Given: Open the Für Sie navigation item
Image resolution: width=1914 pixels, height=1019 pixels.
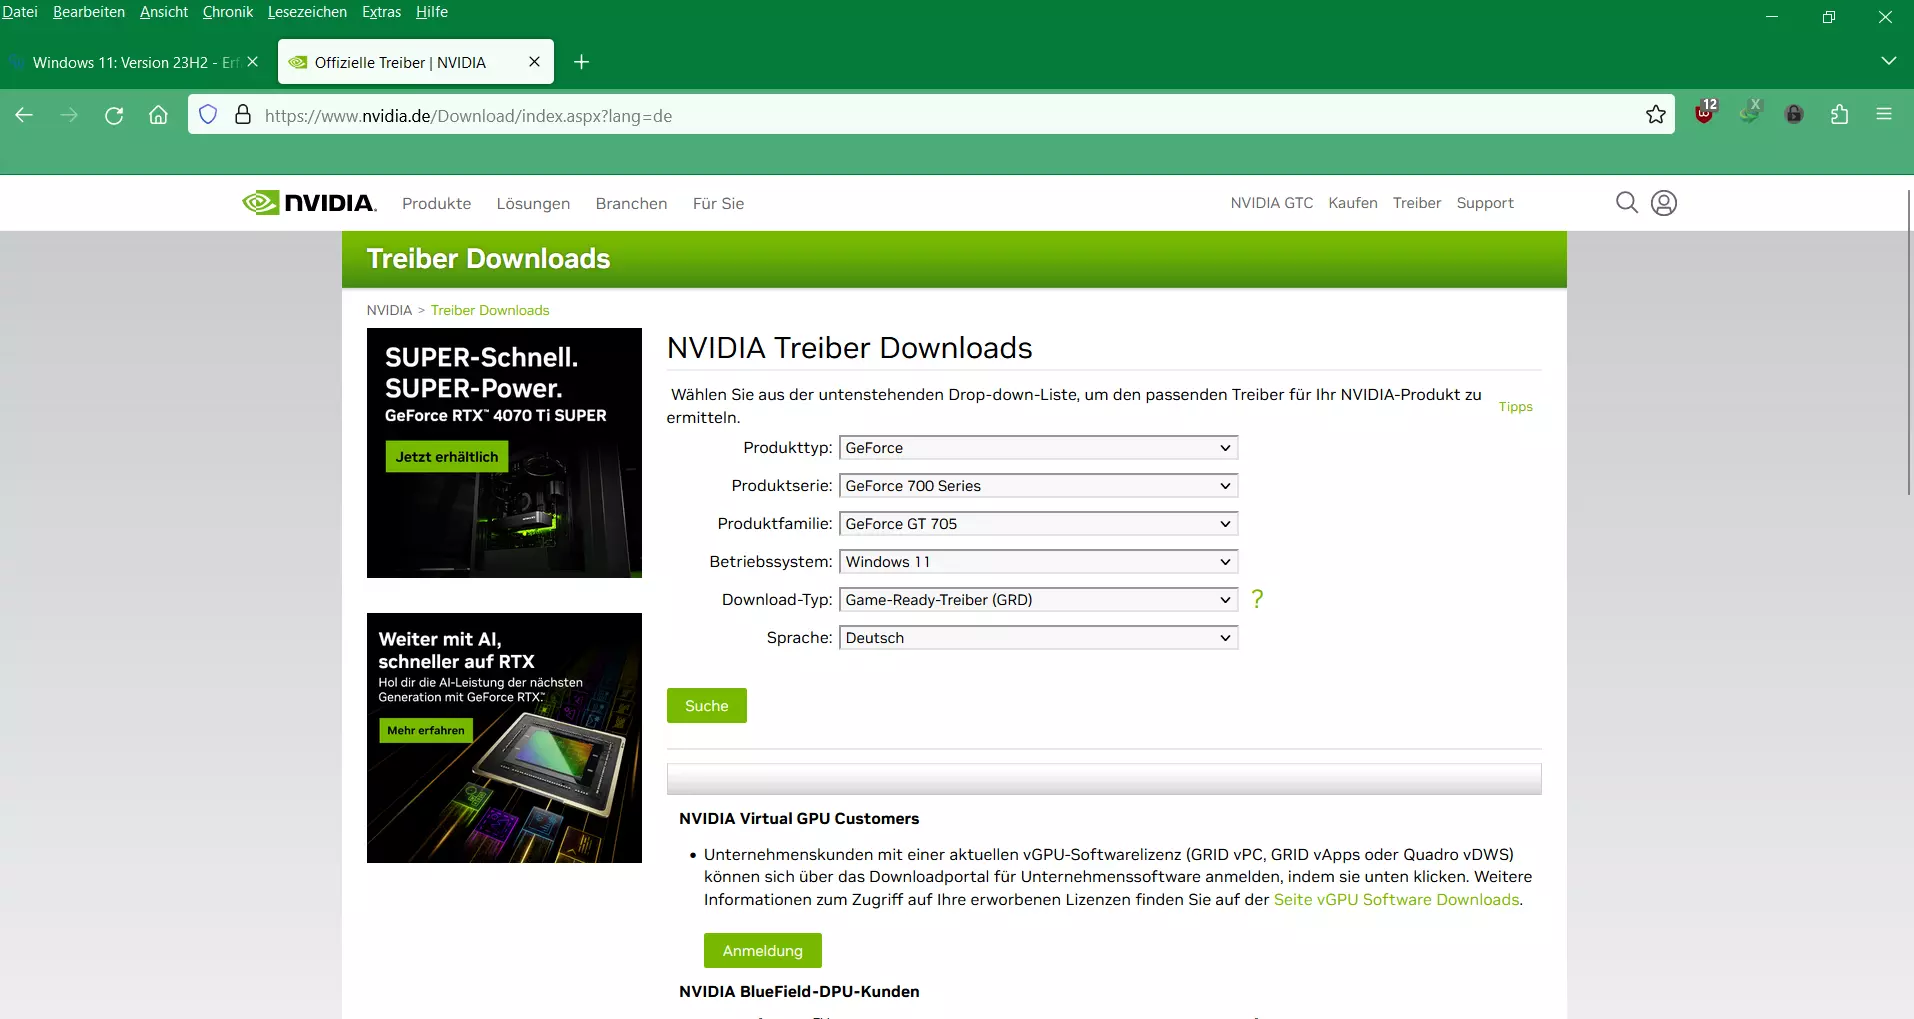Looking at the screenshot, I should (718, 203).
